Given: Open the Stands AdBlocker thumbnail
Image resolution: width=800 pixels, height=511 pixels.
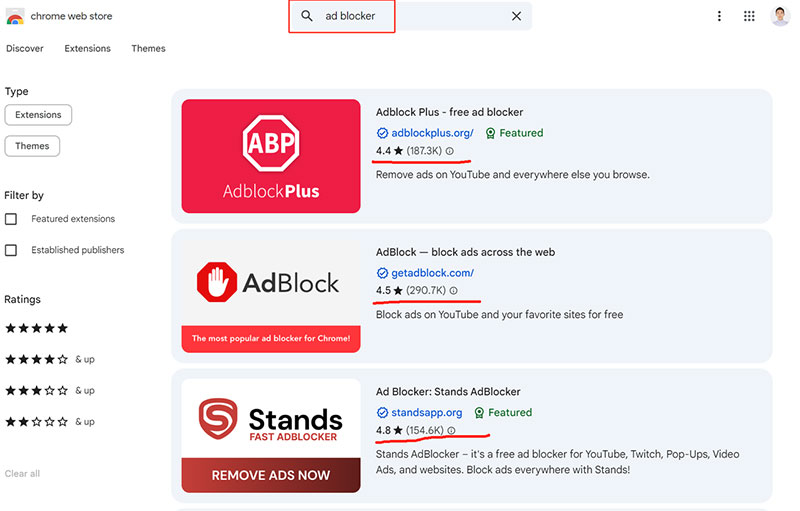Looking at the screenshot, I should [x=271, y=435].
